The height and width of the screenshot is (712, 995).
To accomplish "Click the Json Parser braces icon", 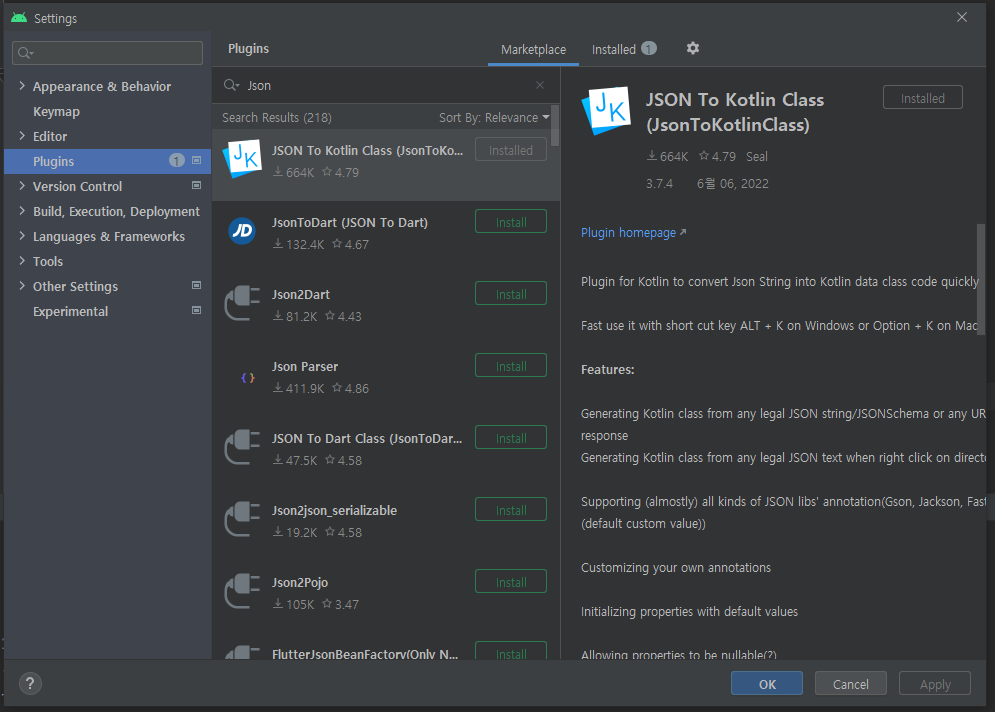I will click(247, 378).
